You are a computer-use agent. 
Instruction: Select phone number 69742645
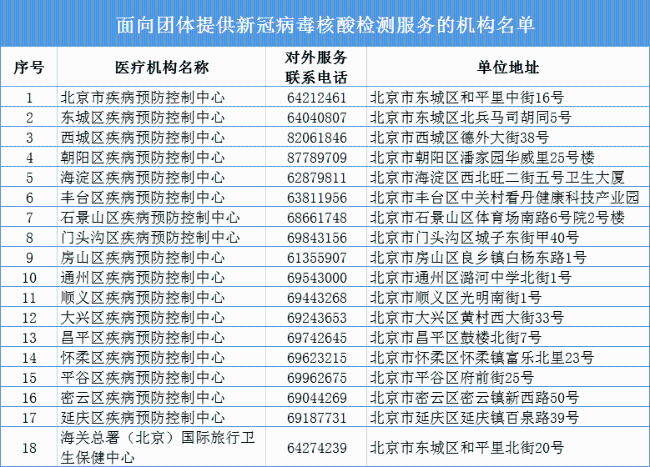pyautogui.click(x=317, y=337)
